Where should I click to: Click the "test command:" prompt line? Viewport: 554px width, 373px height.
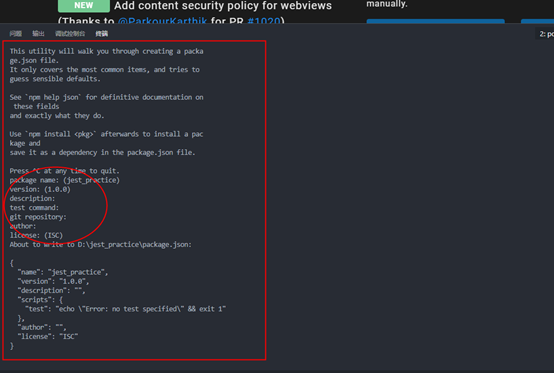(34, 208)
